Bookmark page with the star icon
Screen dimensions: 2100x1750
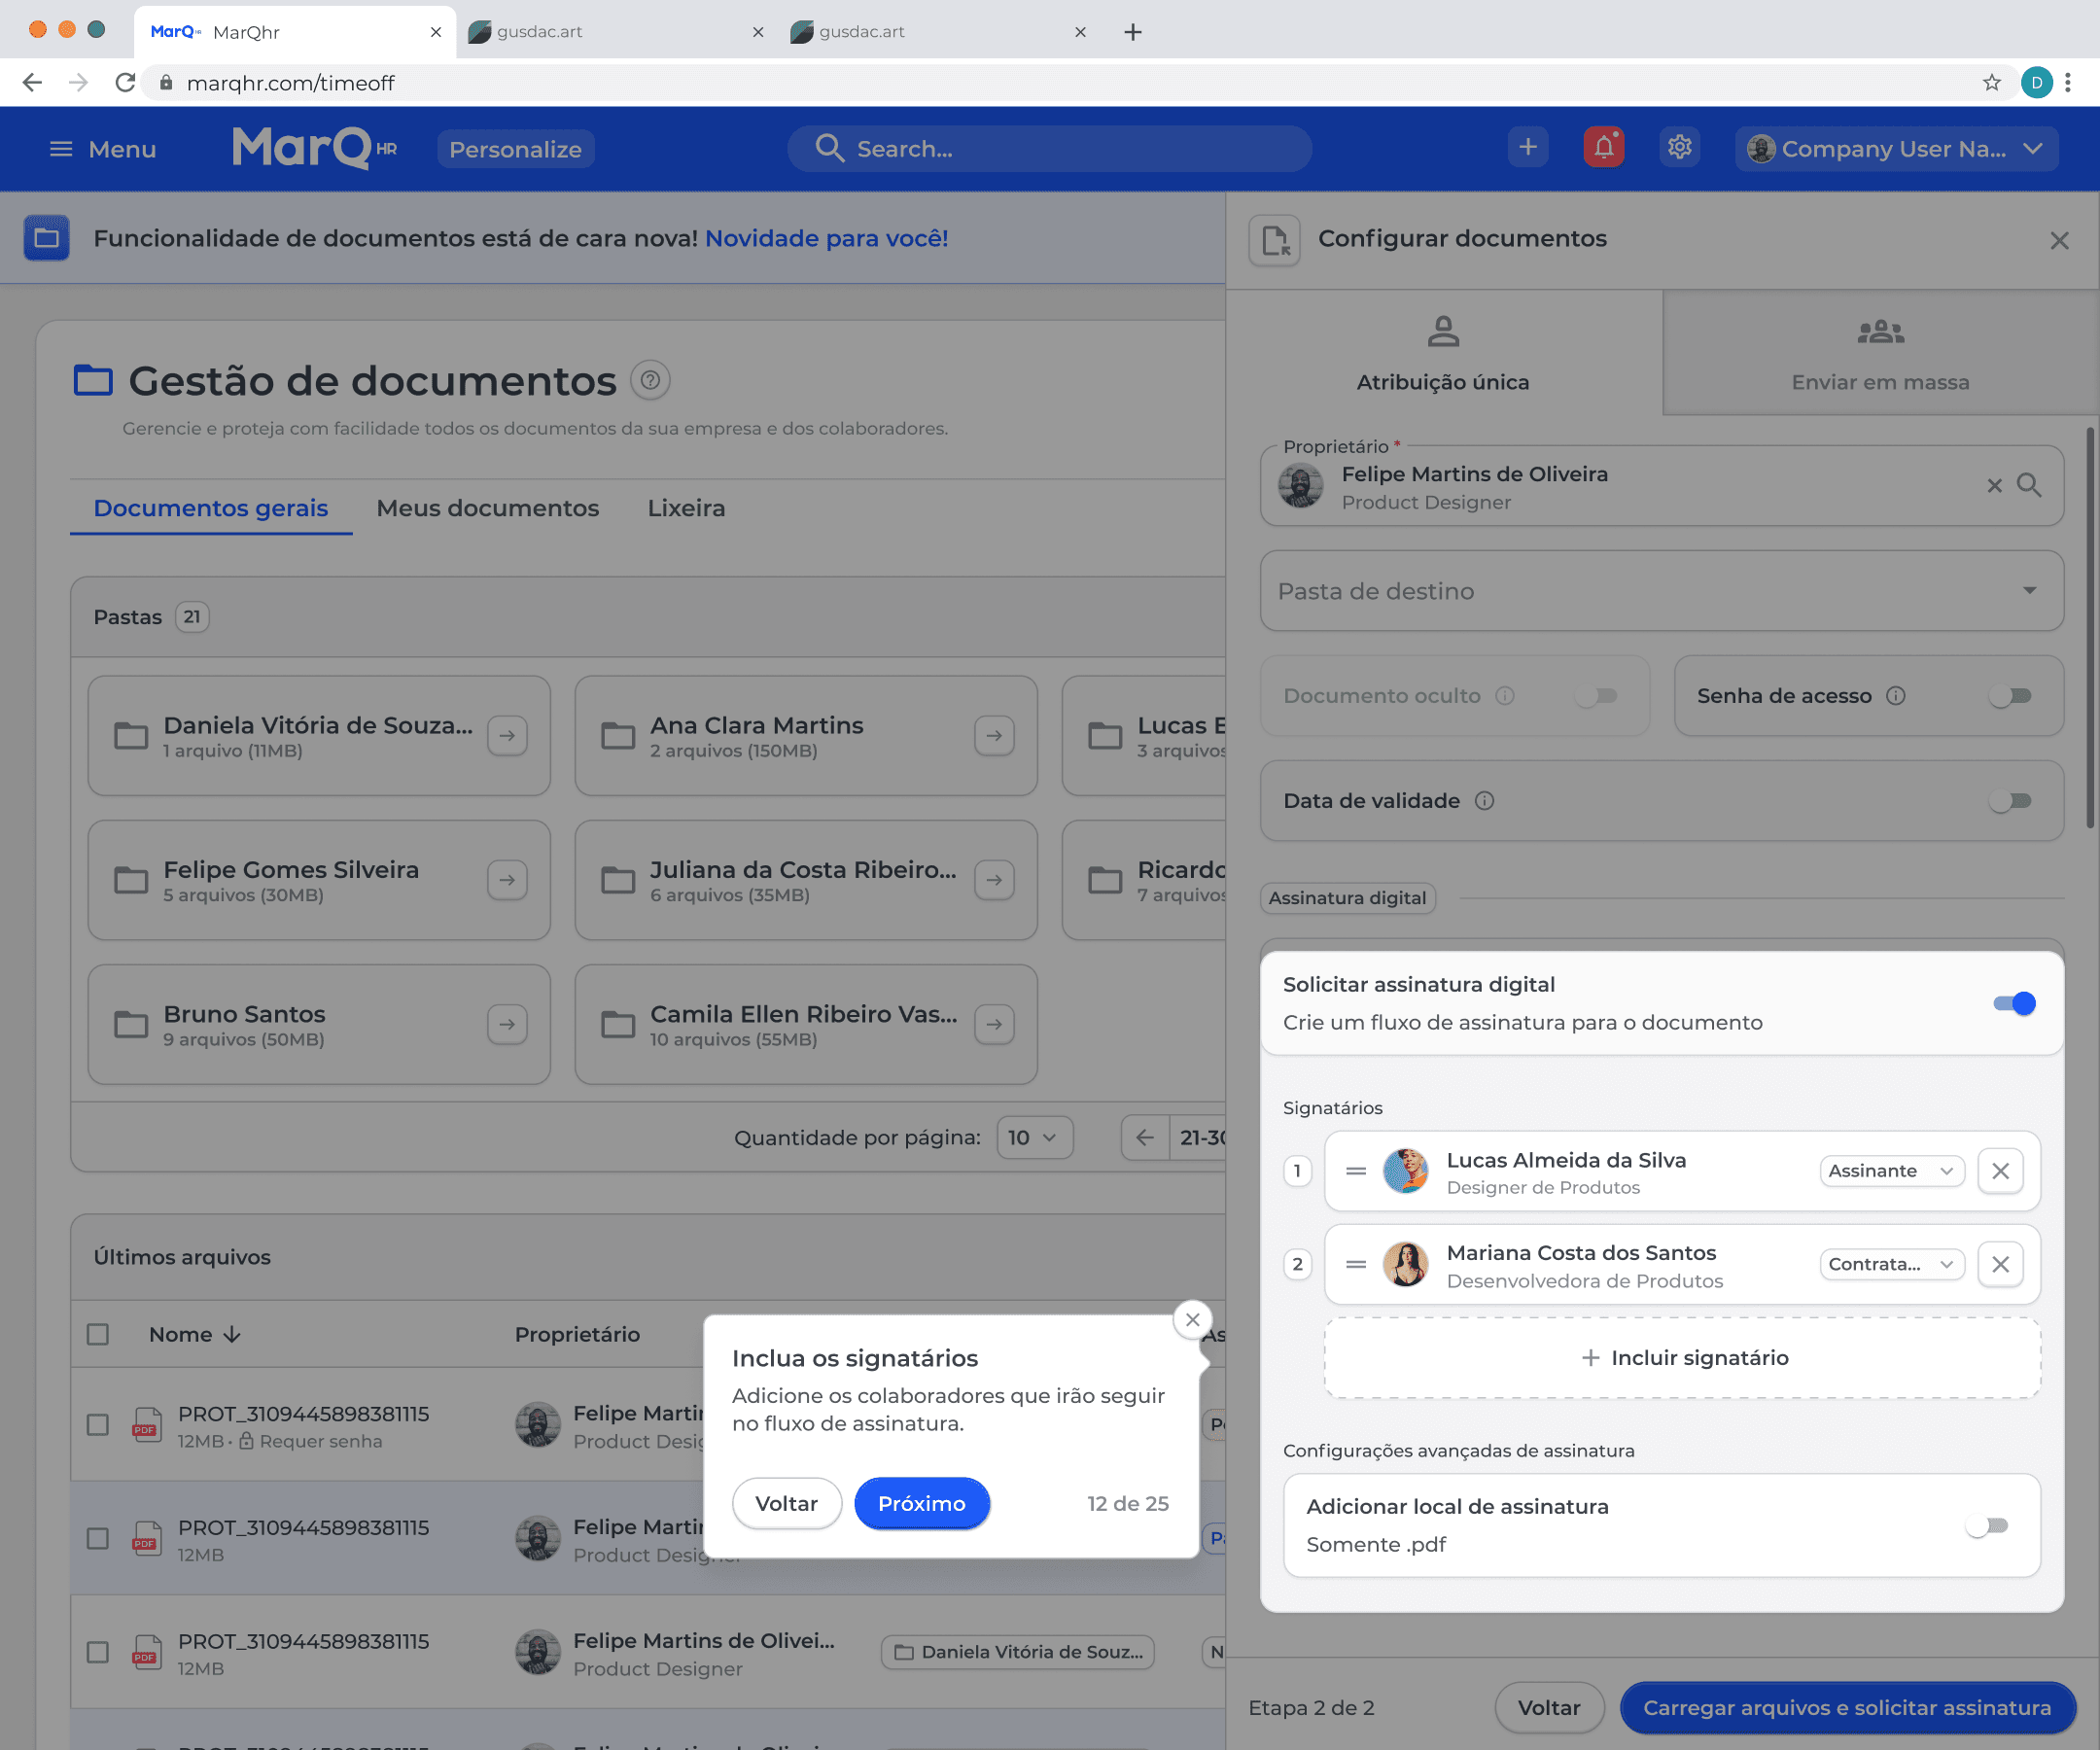click(x=1991, y=83)
